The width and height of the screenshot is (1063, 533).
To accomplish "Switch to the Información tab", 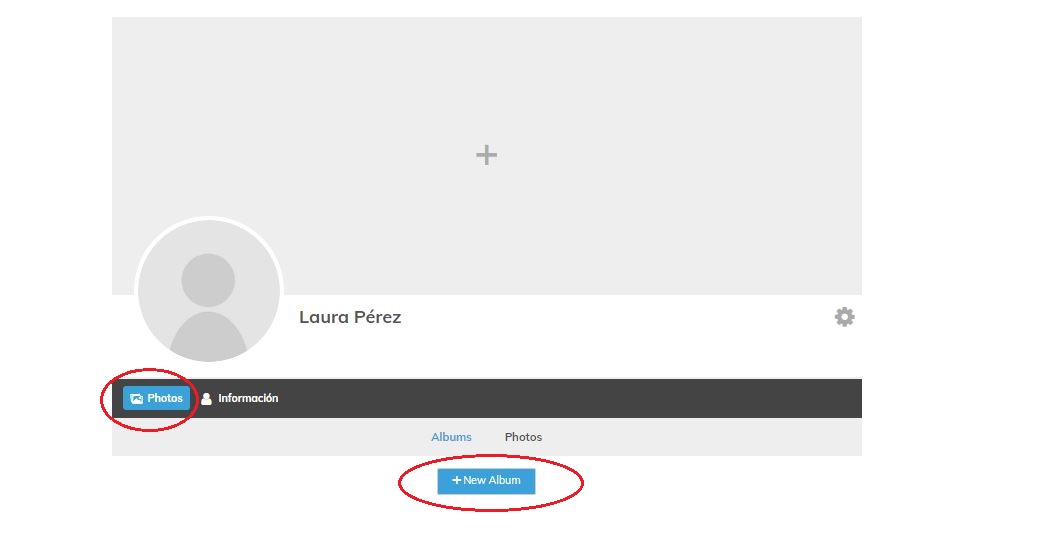I will (239, 398).
